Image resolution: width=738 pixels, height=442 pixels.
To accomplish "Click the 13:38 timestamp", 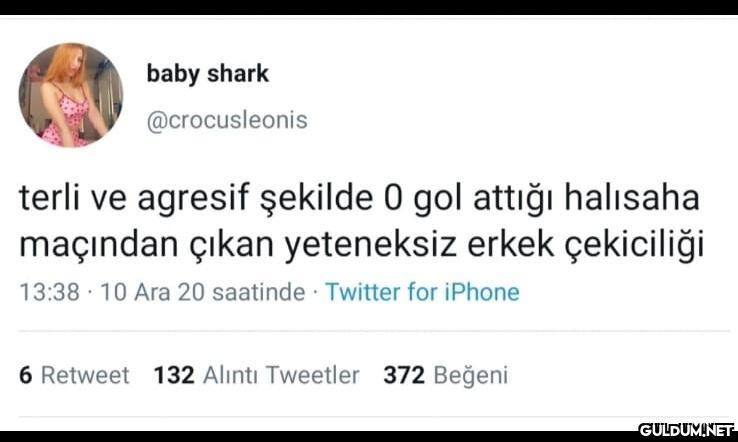I will point(49,292).
